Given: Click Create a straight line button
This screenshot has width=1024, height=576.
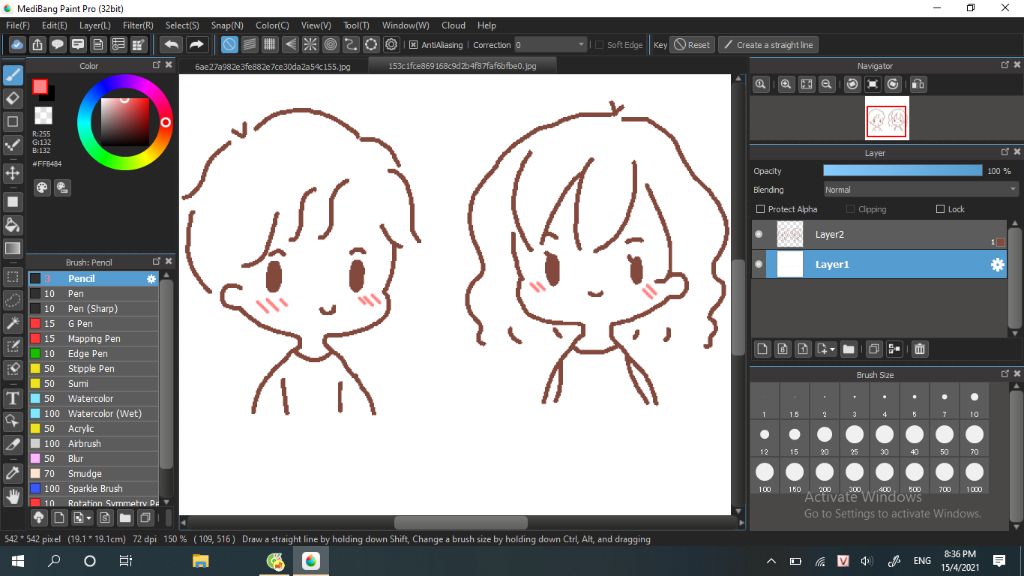Looking at the screenshot, I should tap(769, 45).
